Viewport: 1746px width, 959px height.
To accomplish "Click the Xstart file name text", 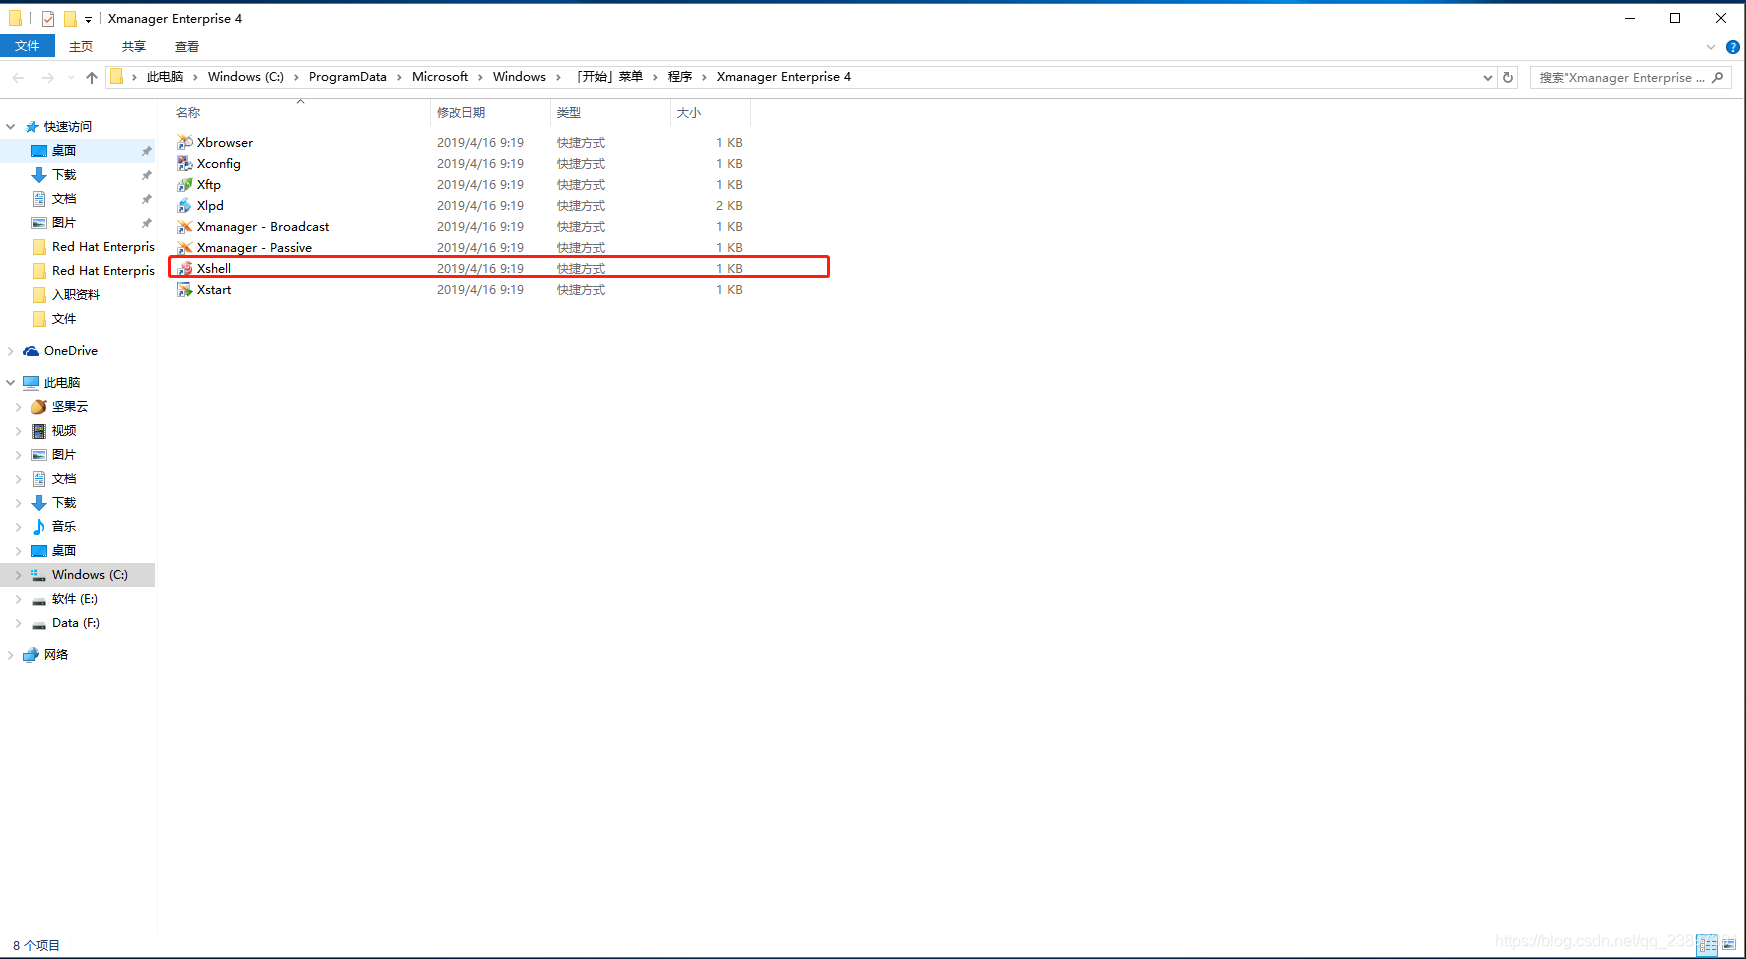I will [214, 290].
